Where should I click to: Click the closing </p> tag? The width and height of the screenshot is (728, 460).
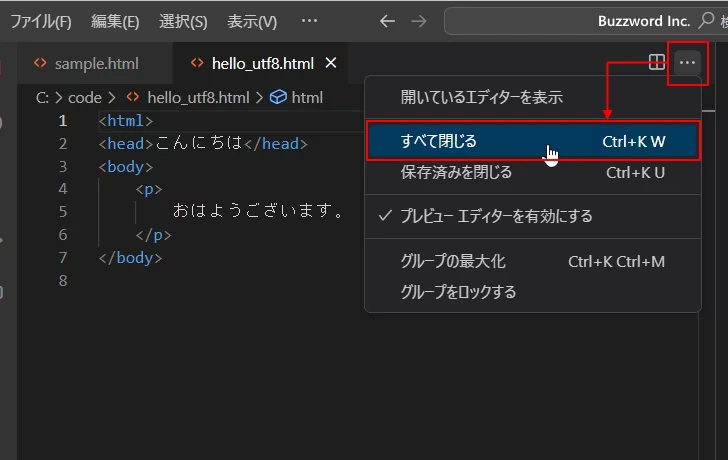[153, 235]
